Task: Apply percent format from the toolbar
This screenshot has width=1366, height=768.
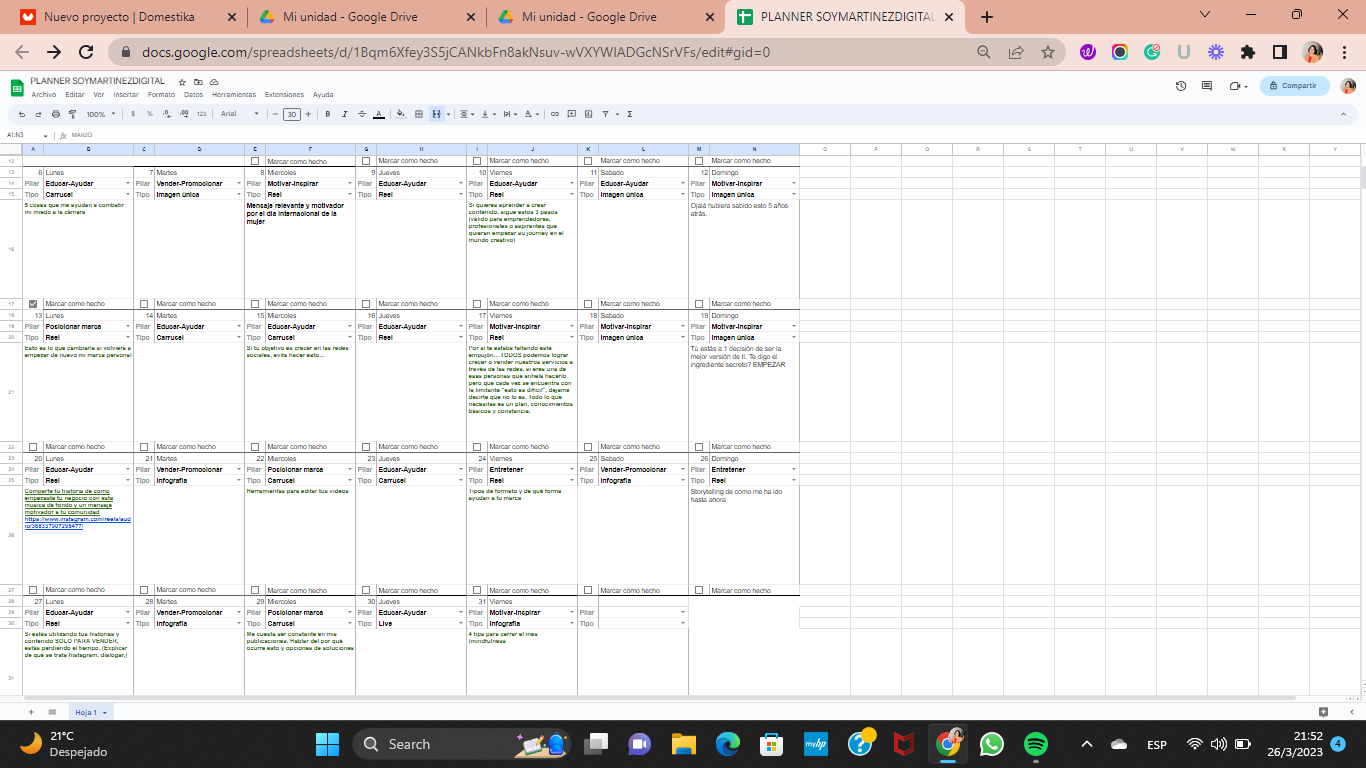Action: pos(150,114)
